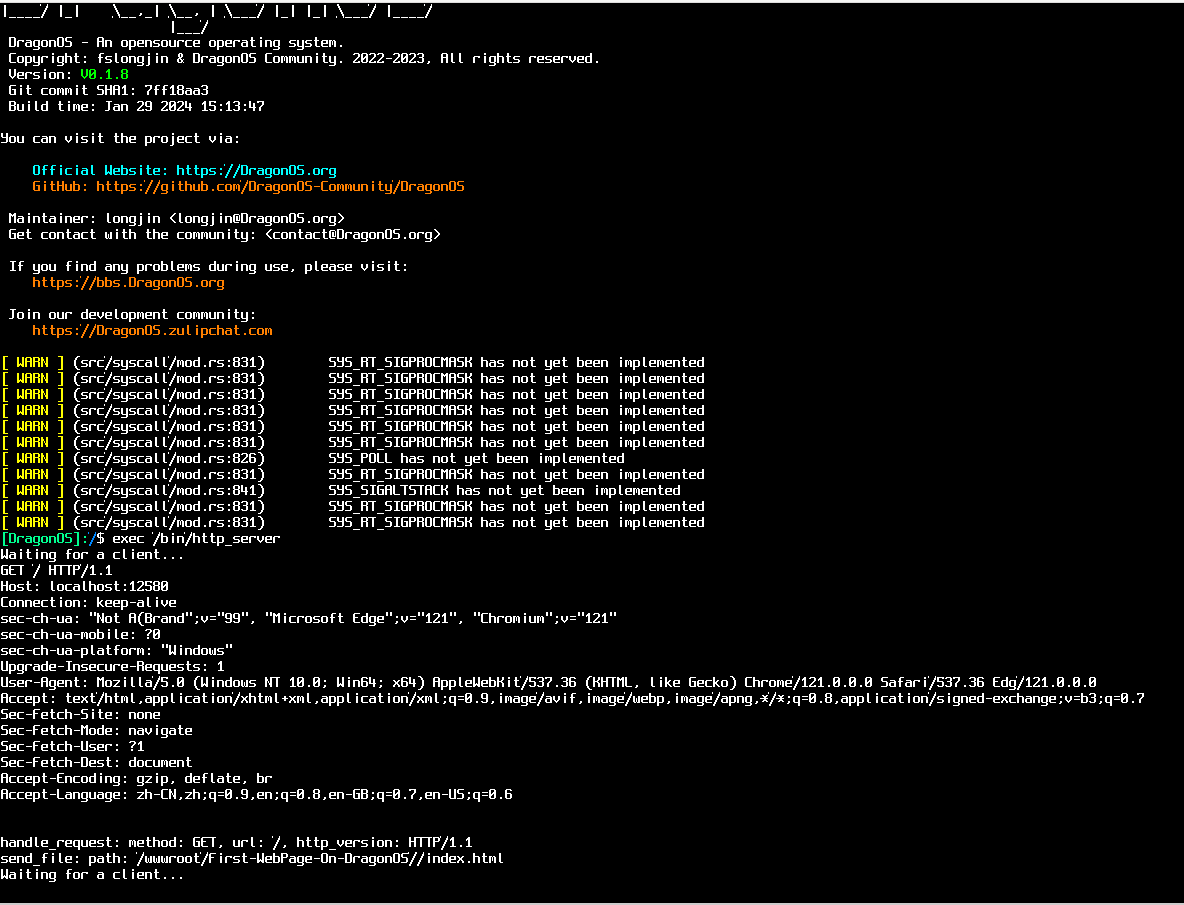Click the SYS_SIGALTSTACK warning message
This screenshot has height=905, width=1184.
pos(504,491)
